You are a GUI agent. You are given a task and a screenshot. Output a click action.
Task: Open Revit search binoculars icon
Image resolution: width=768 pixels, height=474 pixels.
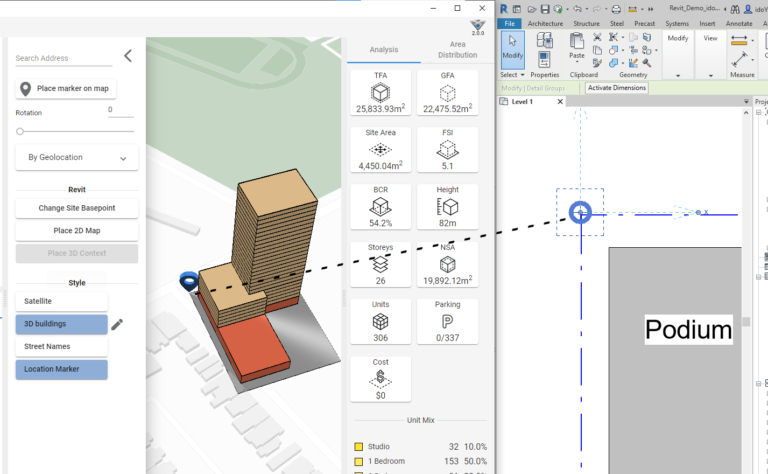(735, 9)
